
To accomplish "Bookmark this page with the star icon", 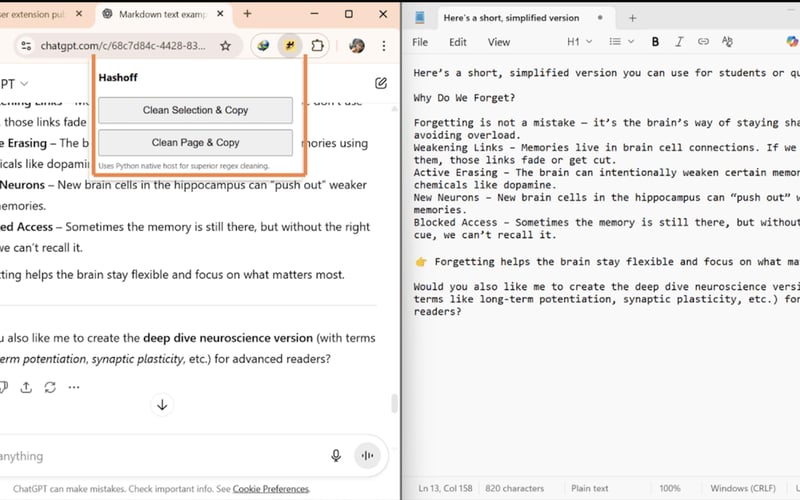I will pos(225,46).
